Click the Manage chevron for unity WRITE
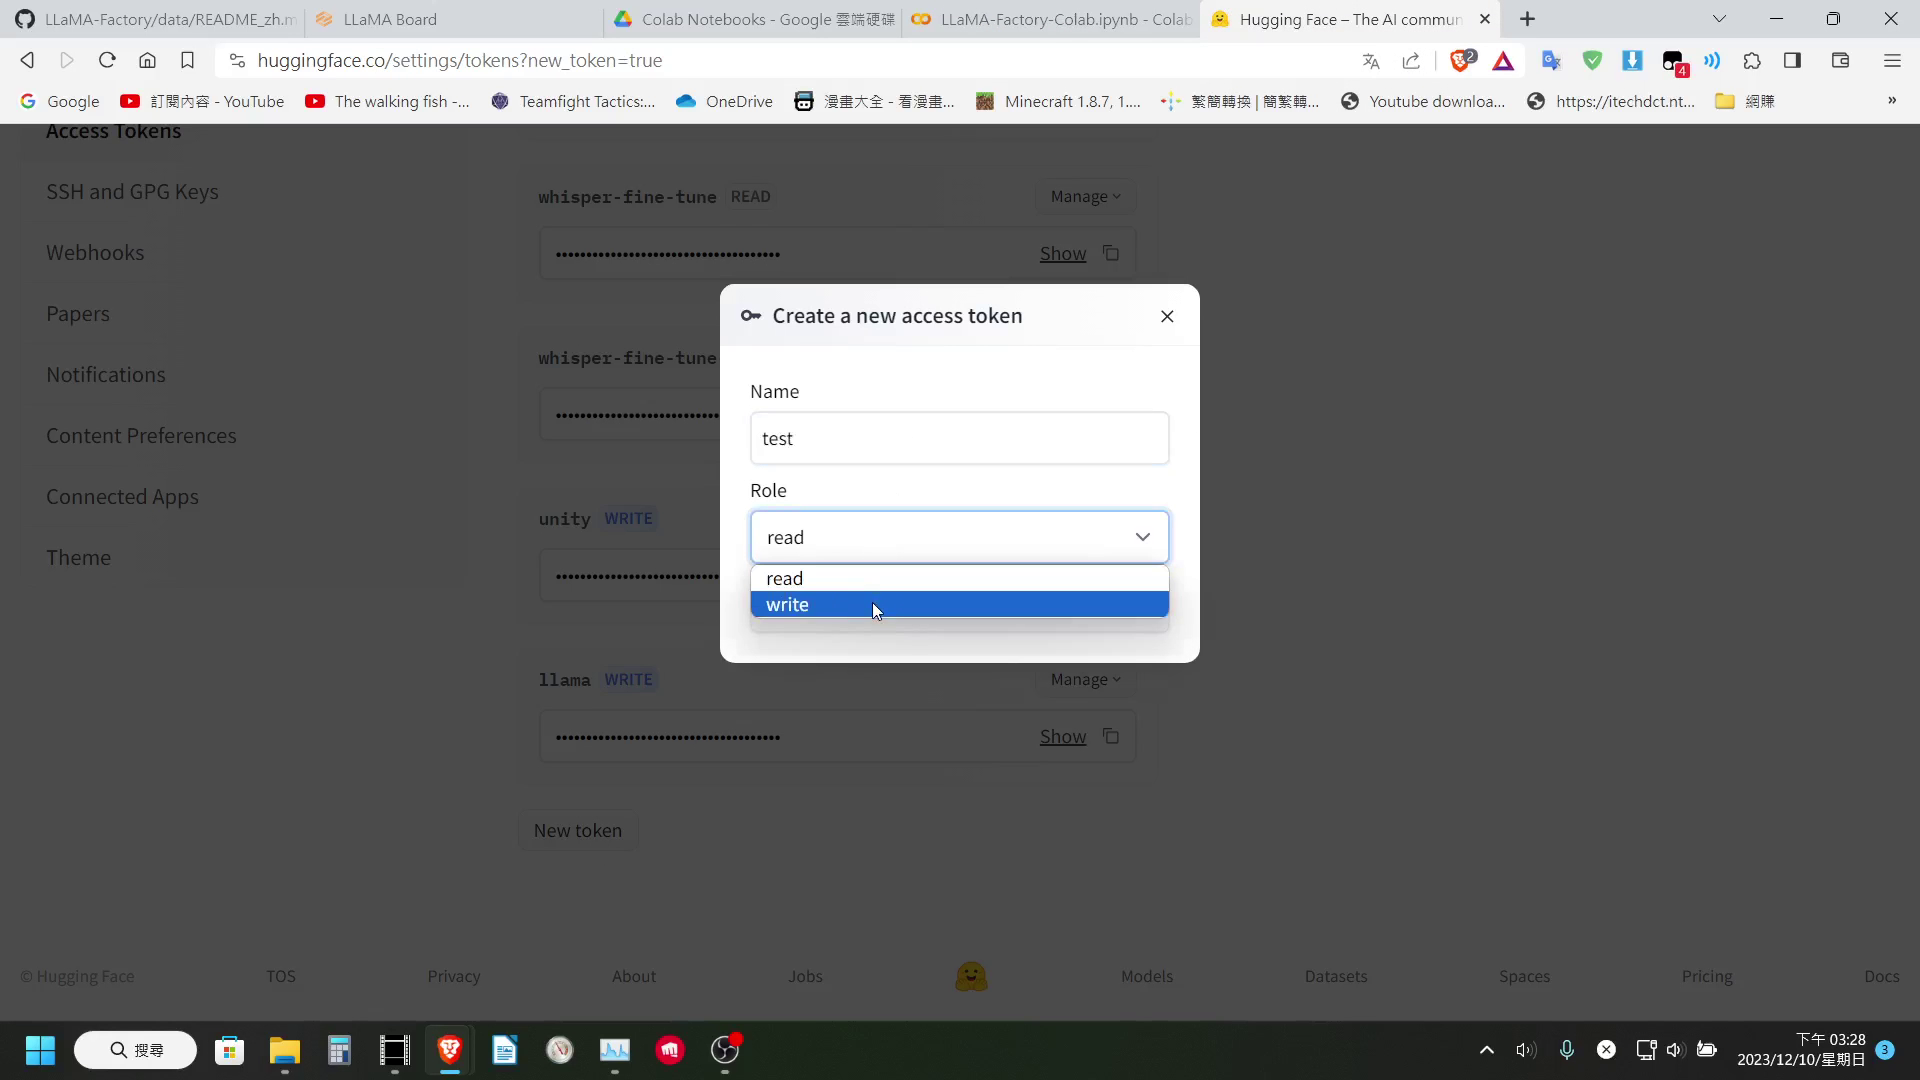1920x1080 pixels. click(1088, 517)
